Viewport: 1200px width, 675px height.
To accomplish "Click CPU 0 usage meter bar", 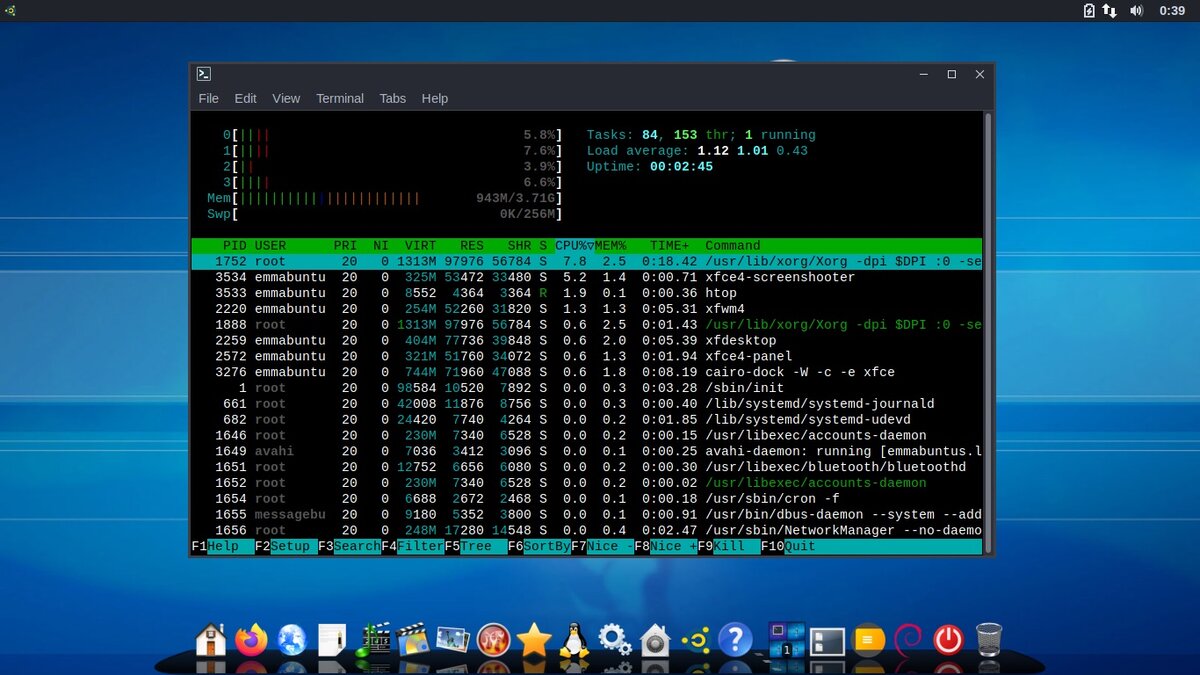I will (x=392, y=135).
